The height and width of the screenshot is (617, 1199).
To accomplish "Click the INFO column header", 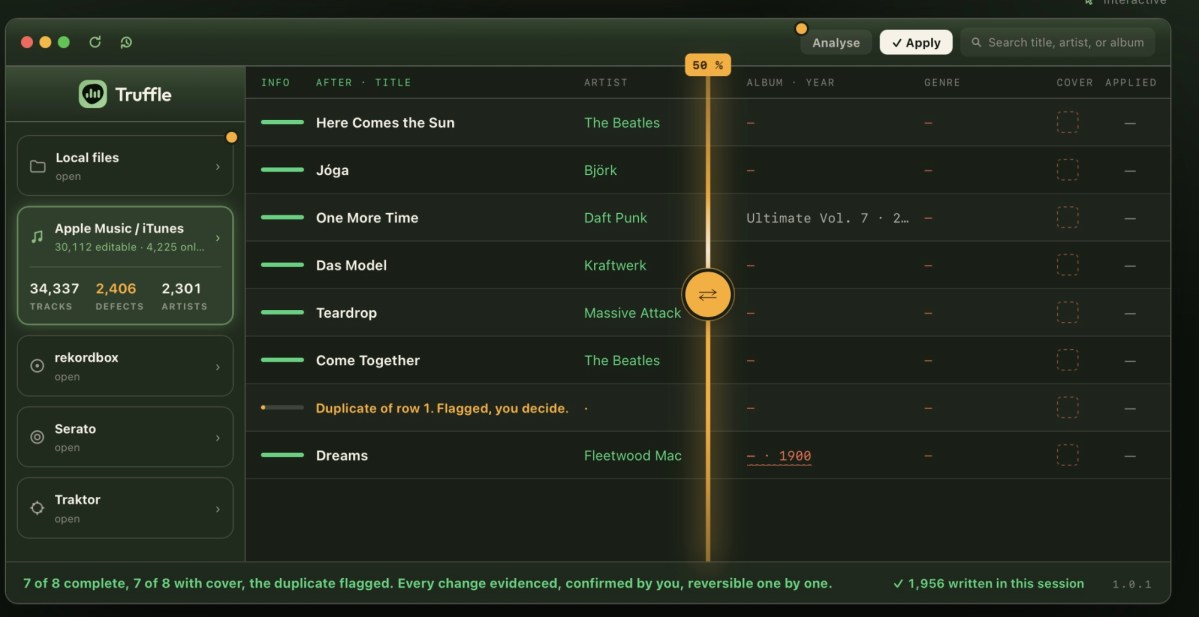I will point(275,83).
